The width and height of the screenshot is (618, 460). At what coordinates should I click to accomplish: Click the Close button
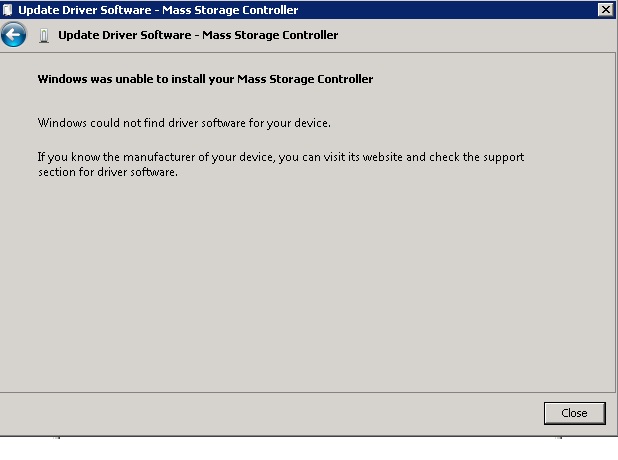(574, 413)
